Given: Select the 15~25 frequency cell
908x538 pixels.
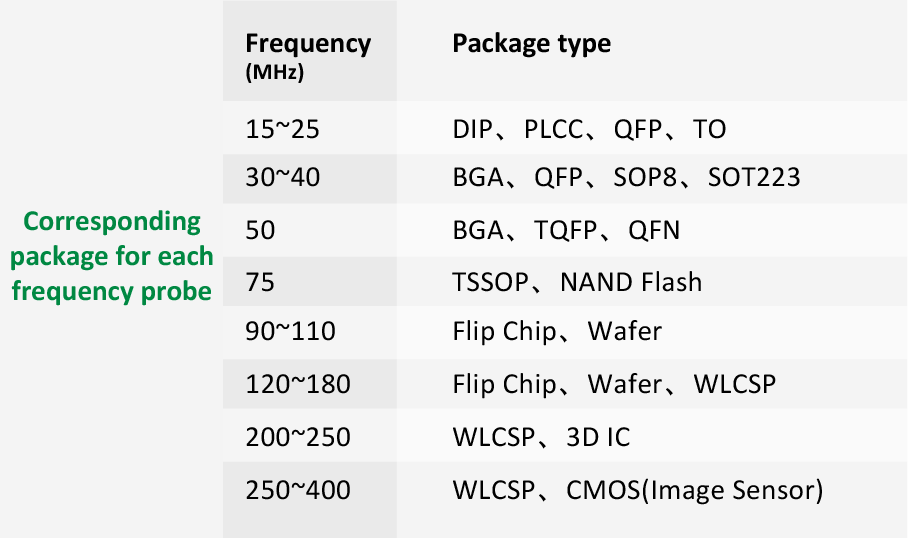Looking at the screenshot, I should coord(282,129).
